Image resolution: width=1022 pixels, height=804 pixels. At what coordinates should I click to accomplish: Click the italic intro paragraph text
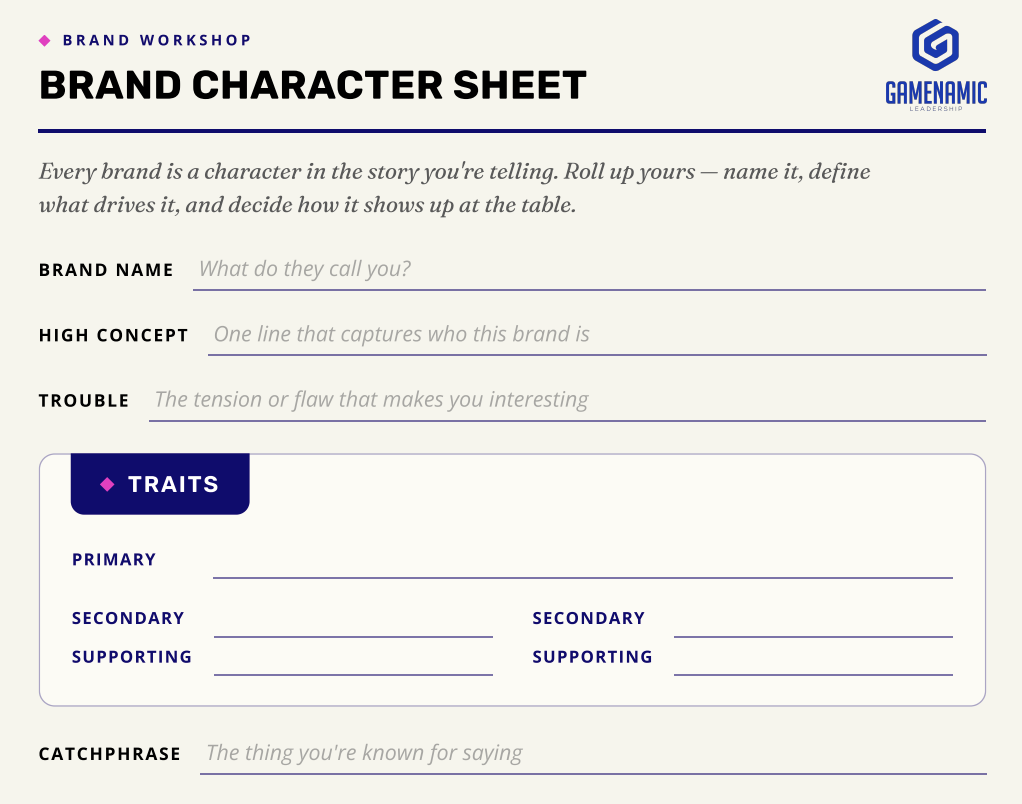coord(454,188)
